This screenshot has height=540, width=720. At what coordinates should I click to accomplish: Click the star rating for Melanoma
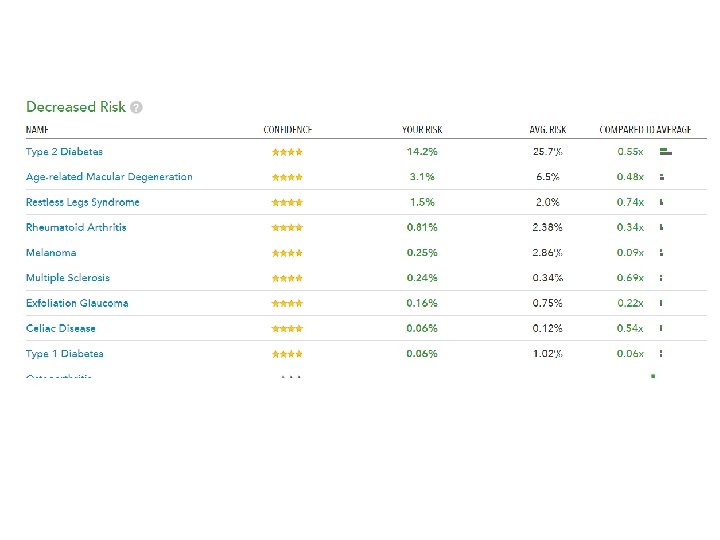287,253
